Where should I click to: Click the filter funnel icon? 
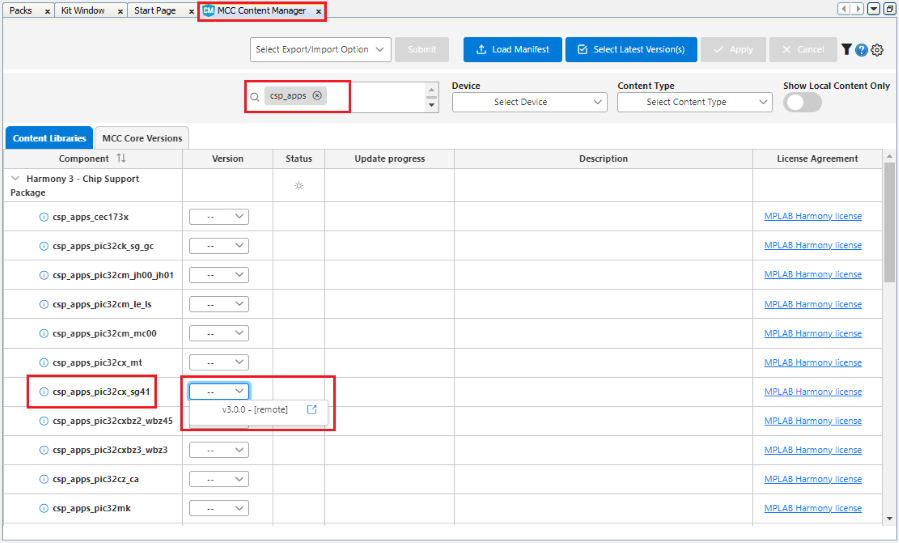846,49
